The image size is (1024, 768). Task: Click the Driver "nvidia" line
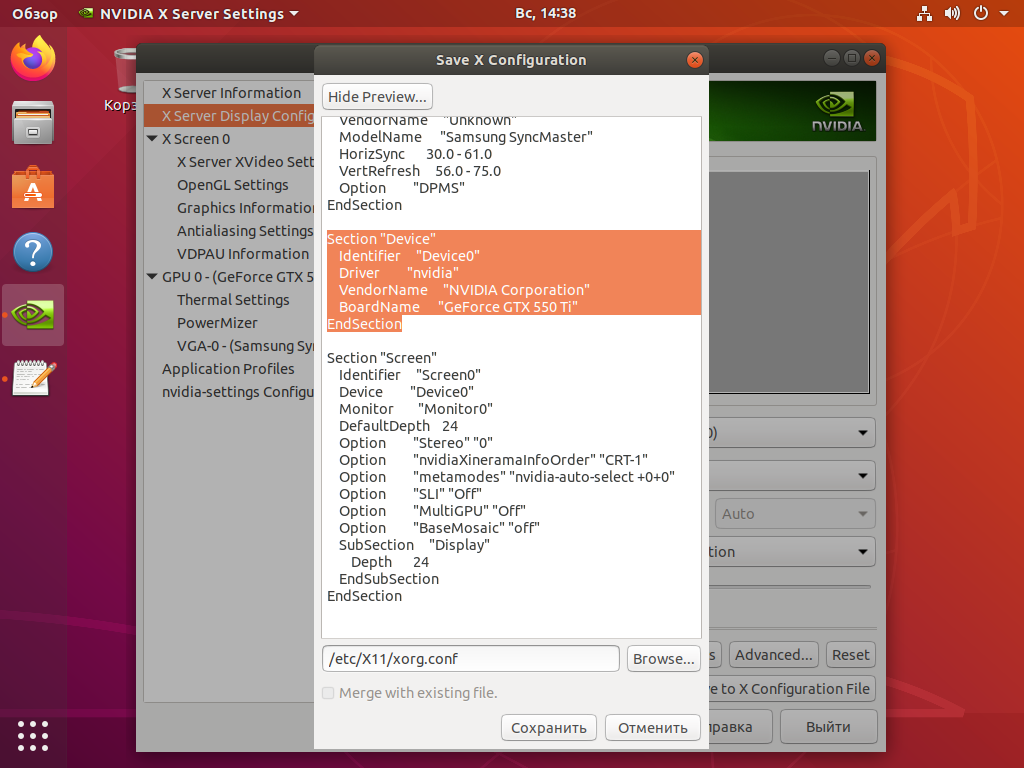pyautogui.click(x=398, y=273)
